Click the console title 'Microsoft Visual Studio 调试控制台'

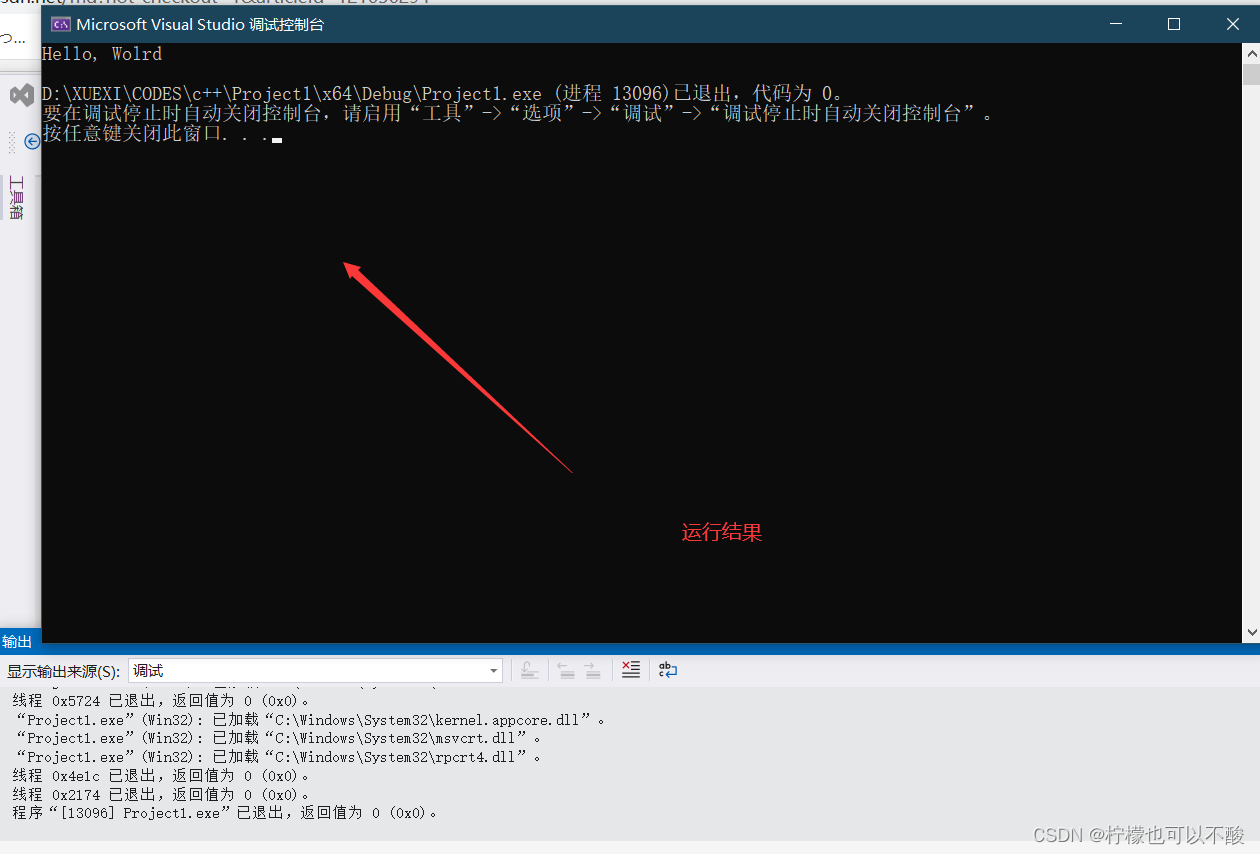200,25
